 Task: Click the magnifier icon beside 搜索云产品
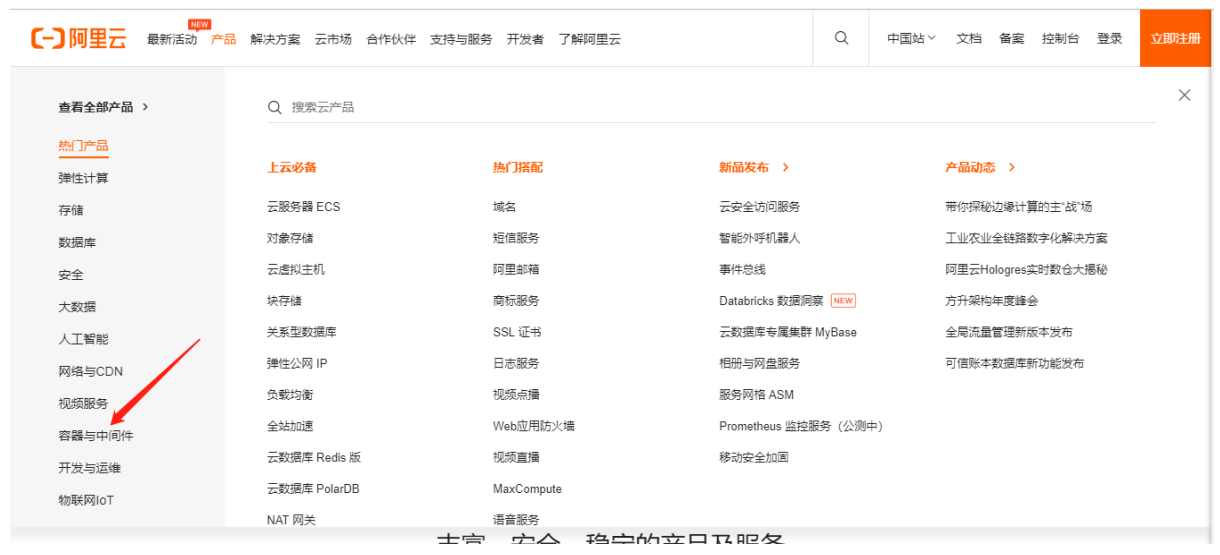coord(275,107)
